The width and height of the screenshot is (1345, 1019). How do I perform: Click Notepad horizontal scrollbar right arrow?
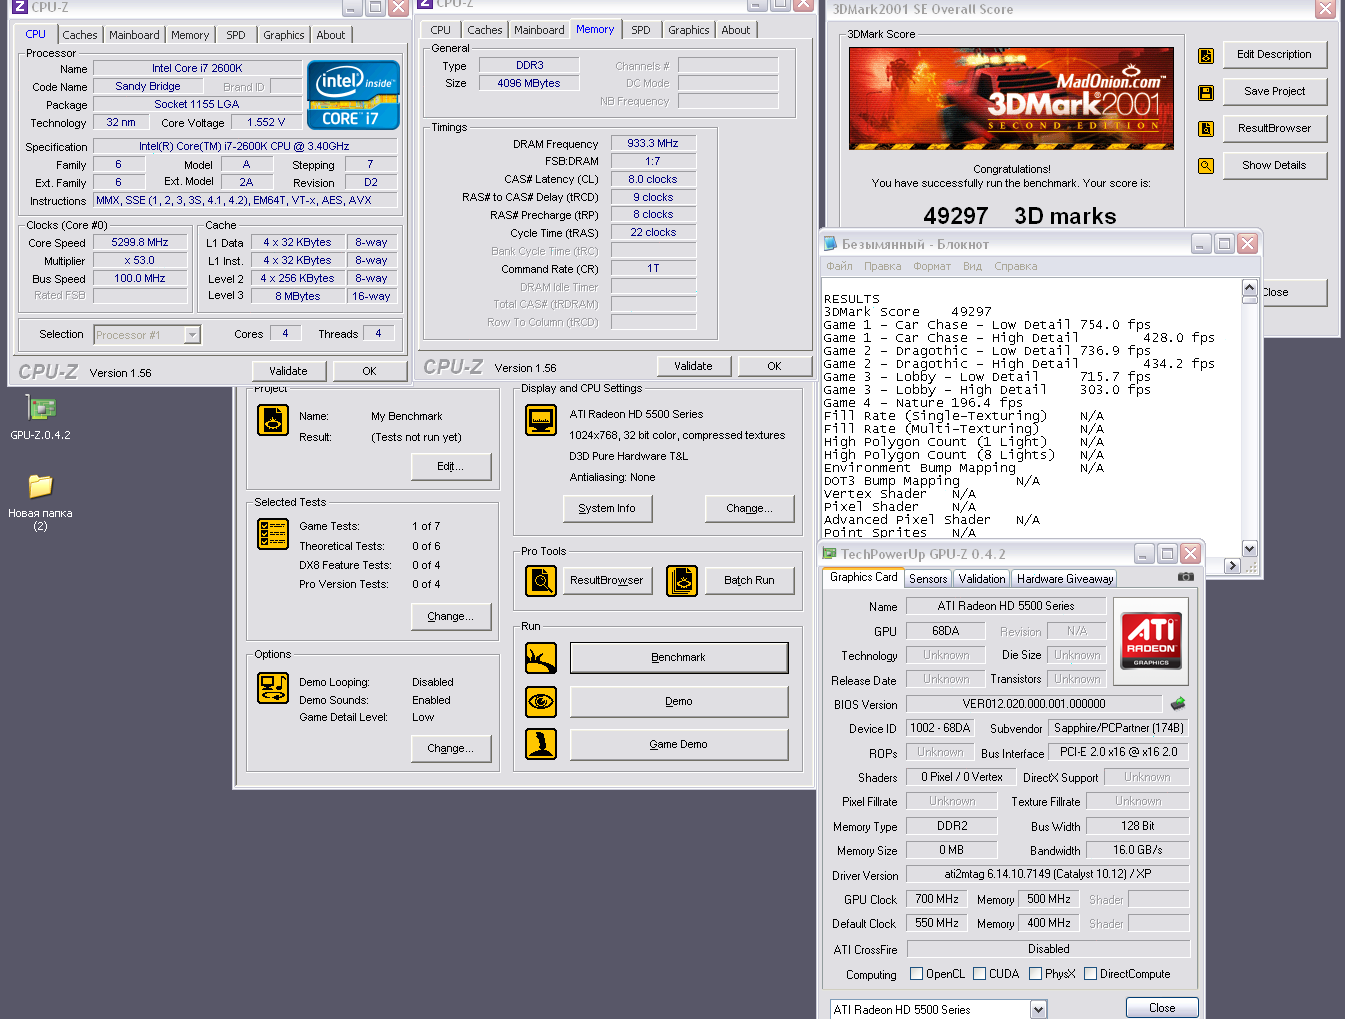pyautogui.click(x=1232, y=566)
